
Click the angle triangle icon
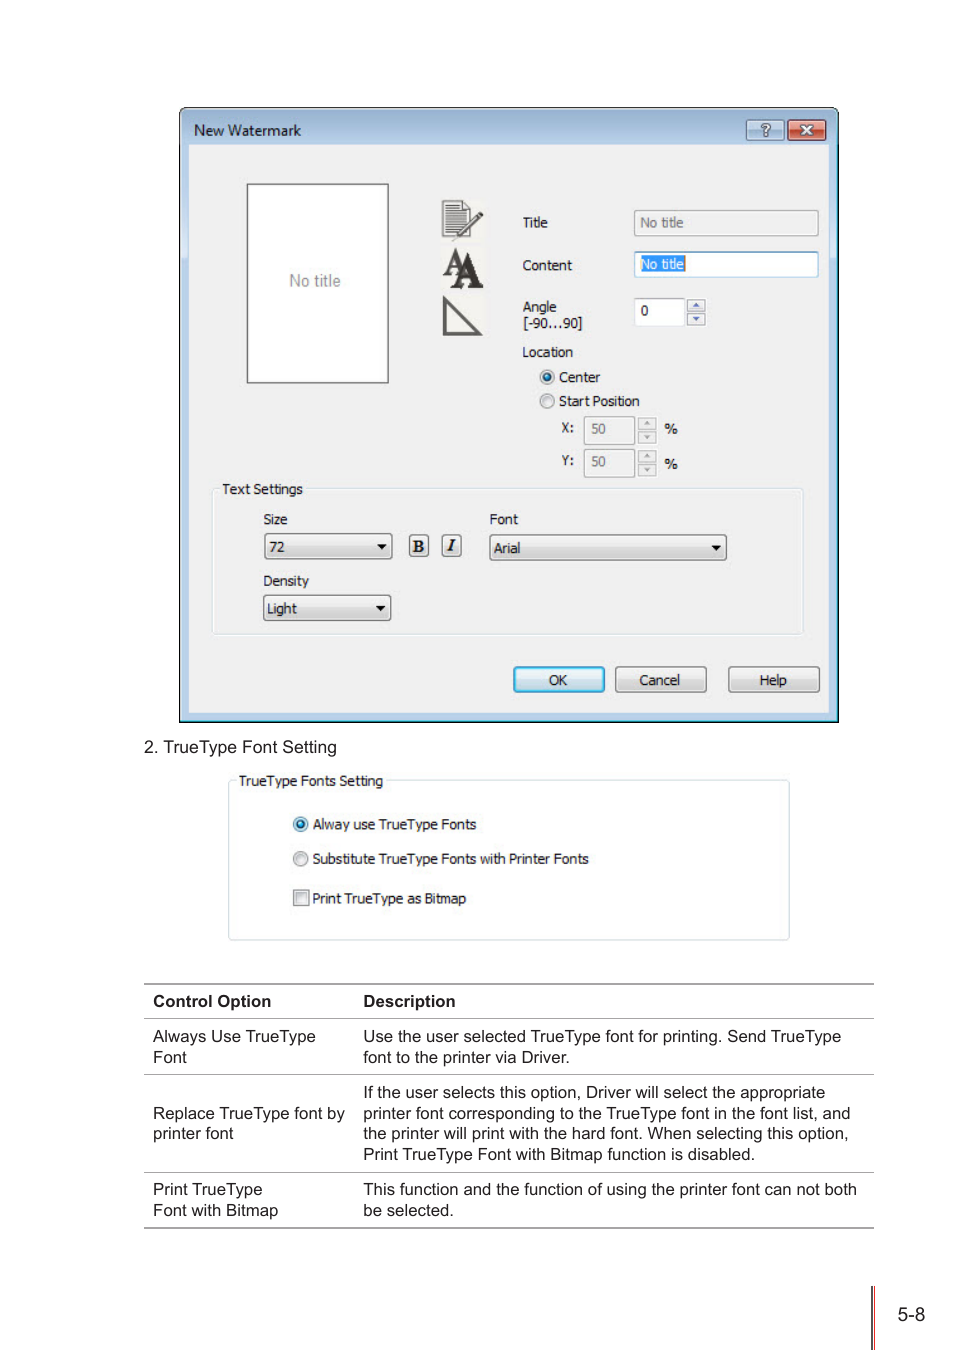(462, 316)
